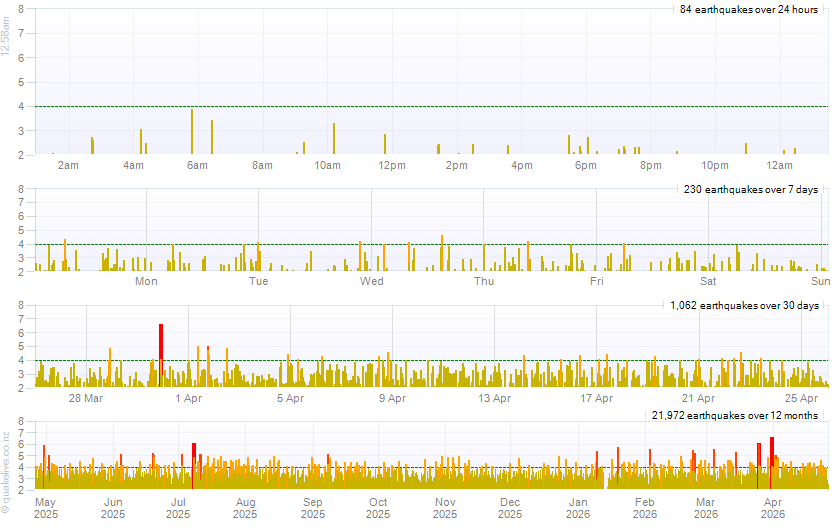Select the Nov 2025 label on the 12-month axis
The image size is (835, 530).
click(444, 508)
